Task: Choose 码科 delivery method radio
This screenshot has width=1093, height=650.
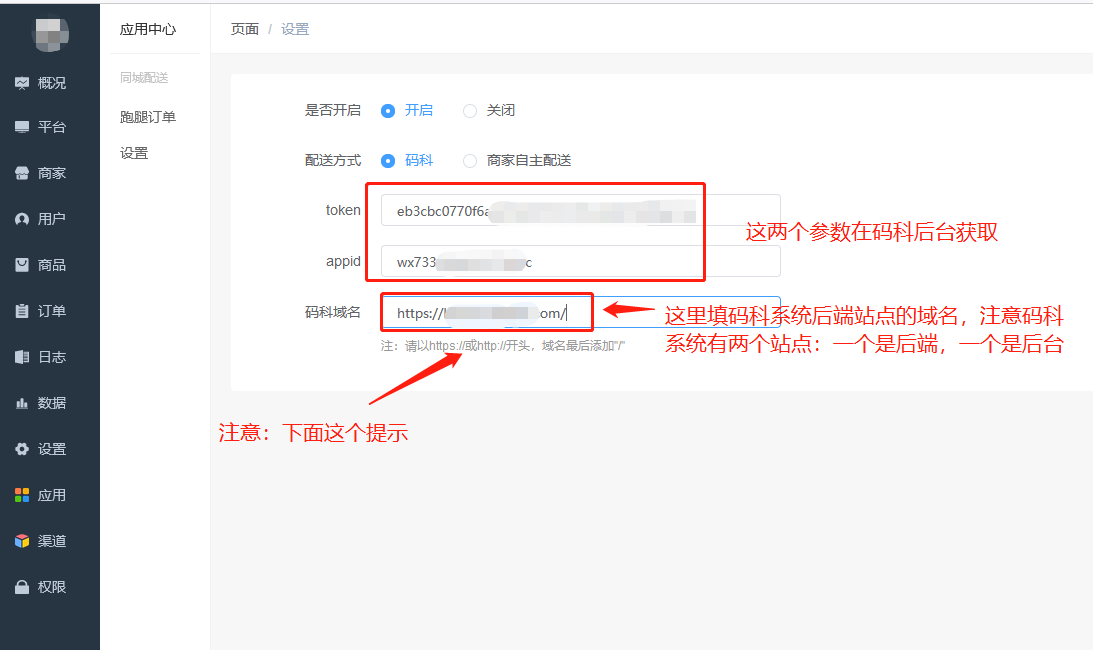Action: coord(388,161)
